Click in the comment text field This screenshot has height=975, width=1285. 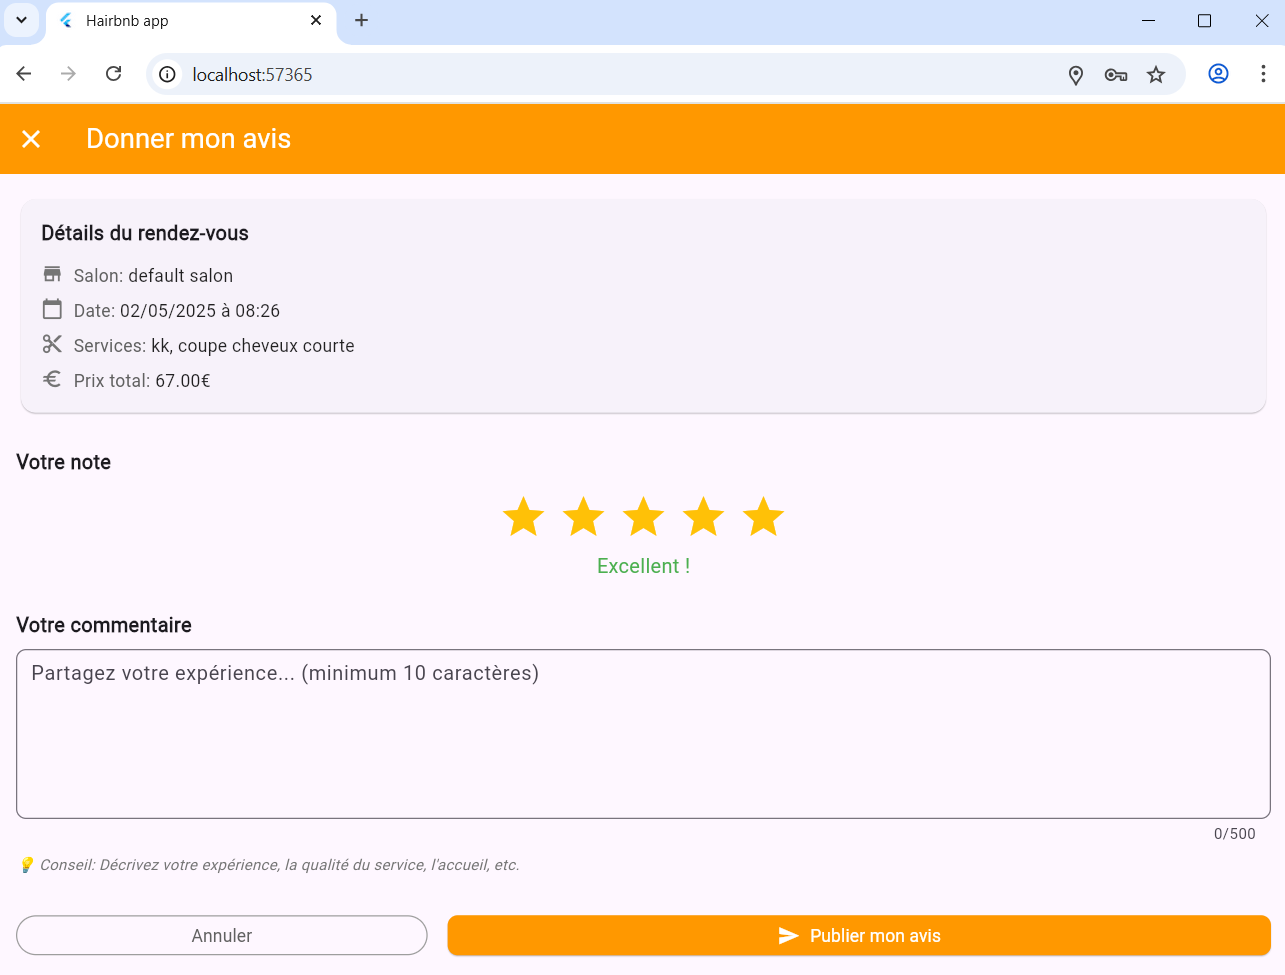click(642, 734)
